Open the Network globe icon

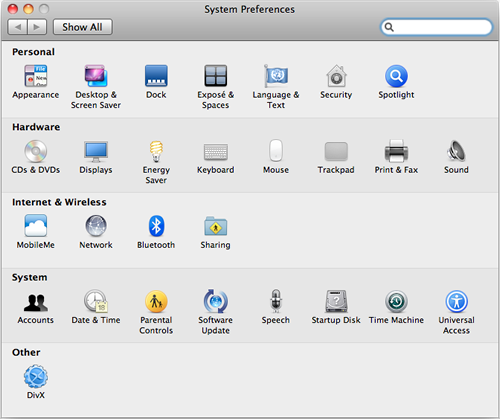(96, 226)
